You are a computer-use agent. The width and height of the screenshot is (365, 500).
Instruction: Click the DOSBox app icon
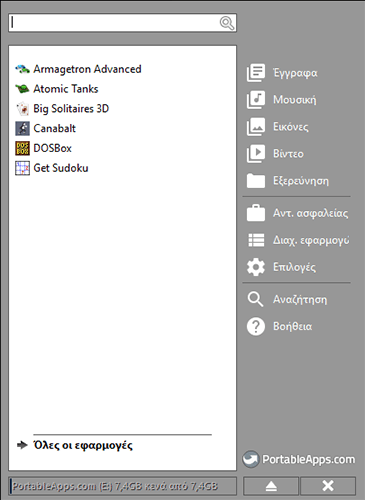[22, 148]
